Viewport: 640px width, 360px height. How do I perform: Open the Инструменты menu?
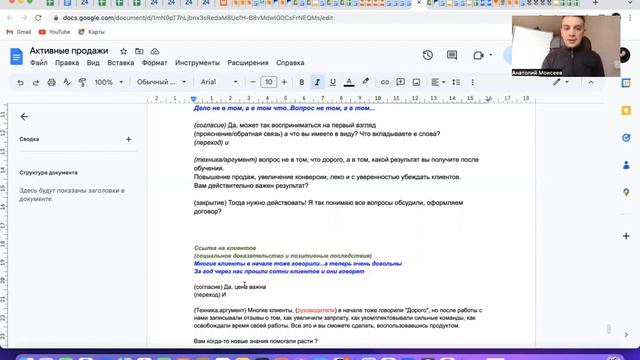click(197, 63)
